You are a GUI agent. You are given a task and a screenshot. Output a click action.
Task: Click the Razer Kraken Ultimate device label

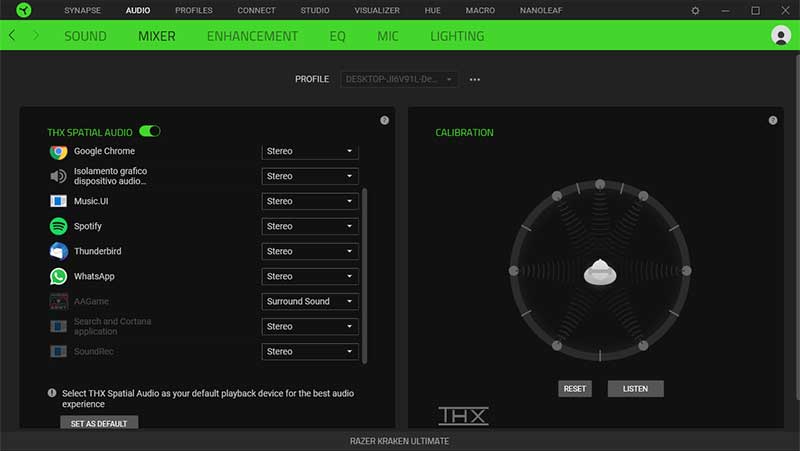[399, 441]
